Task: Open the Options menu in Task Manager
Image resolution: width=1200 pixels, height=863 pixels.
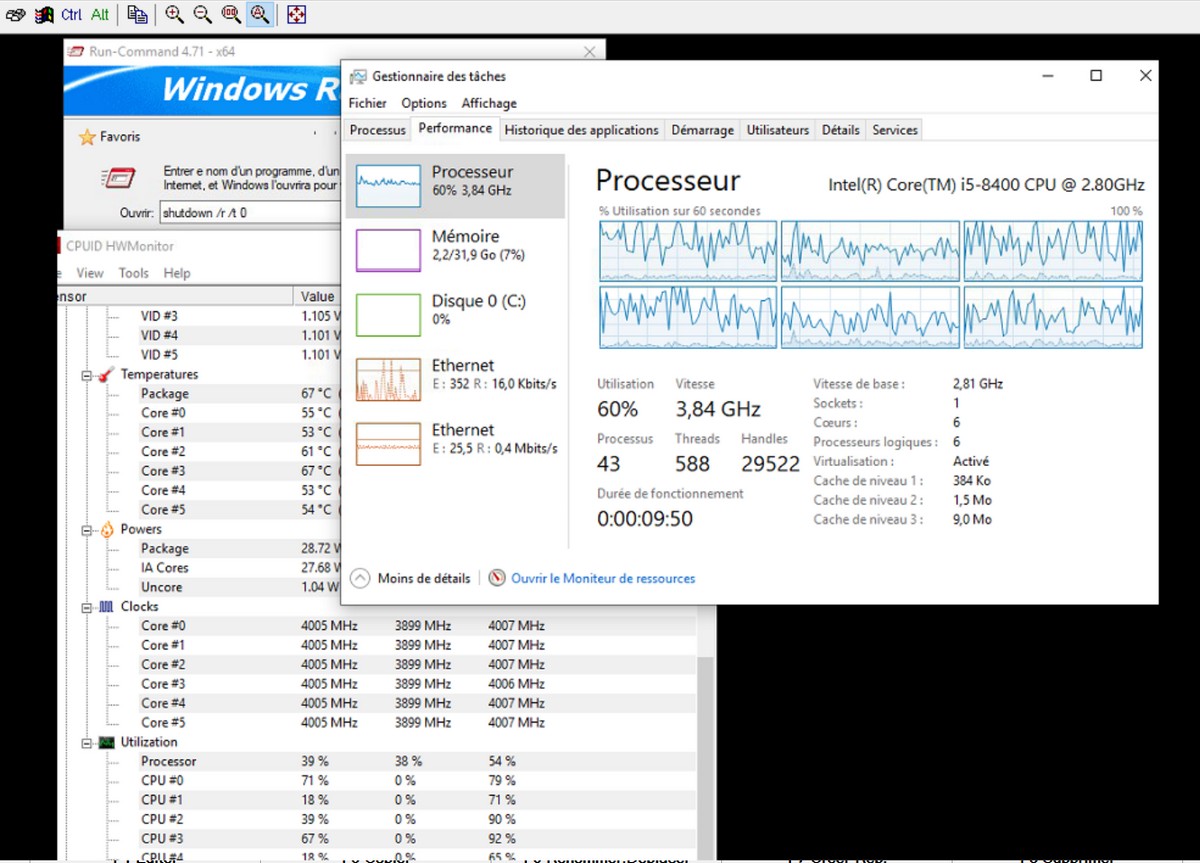Action: coord(424,103)
